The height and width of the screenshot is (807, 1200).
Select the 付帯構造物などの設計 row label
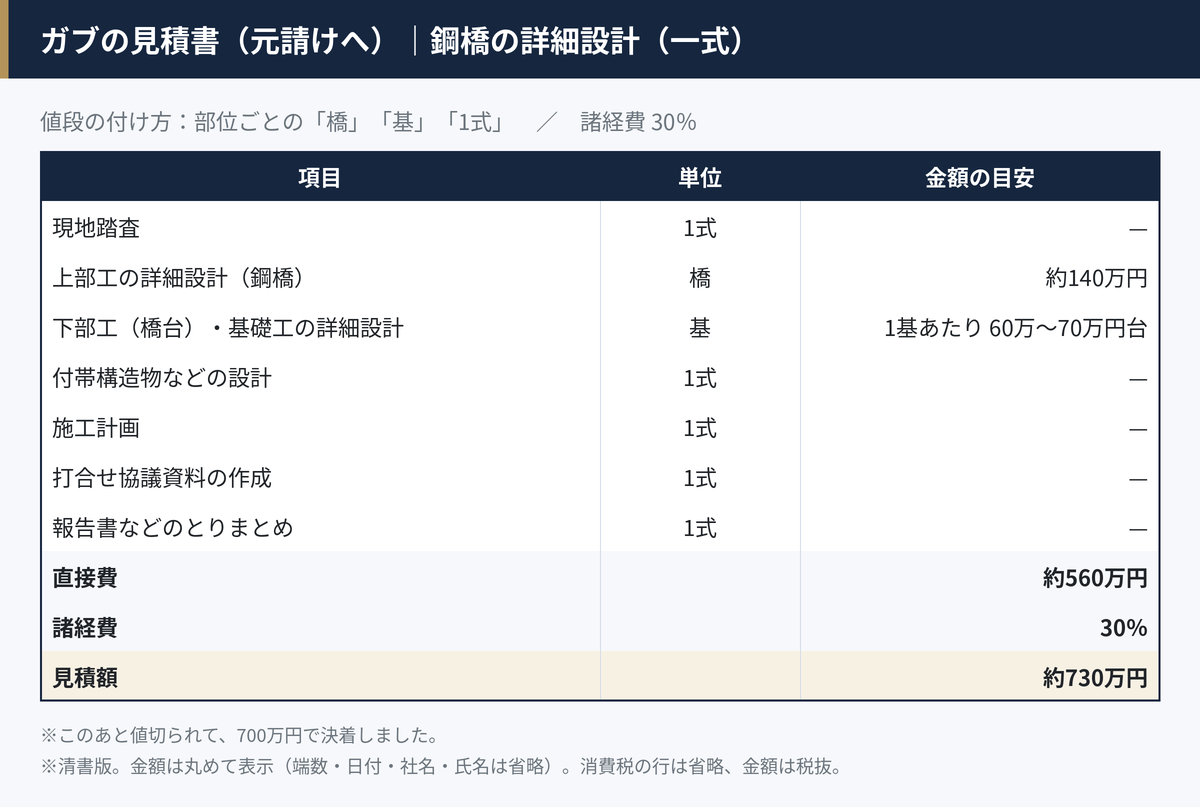pos(162,378)
